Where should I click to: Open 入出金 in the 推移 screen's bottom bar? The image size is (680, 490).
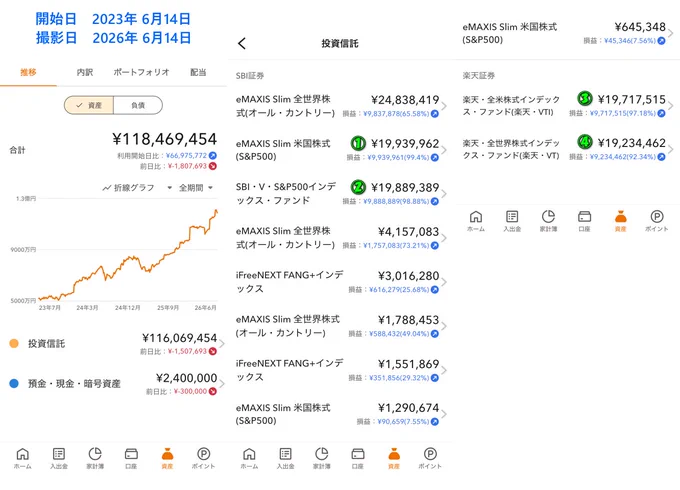(59, 458)
